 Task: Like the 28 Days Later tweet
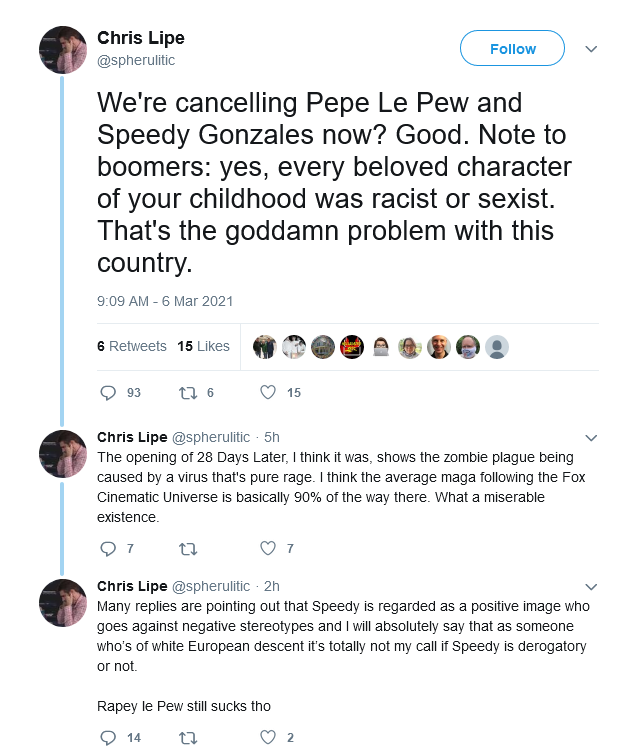[x=268, y=548]
